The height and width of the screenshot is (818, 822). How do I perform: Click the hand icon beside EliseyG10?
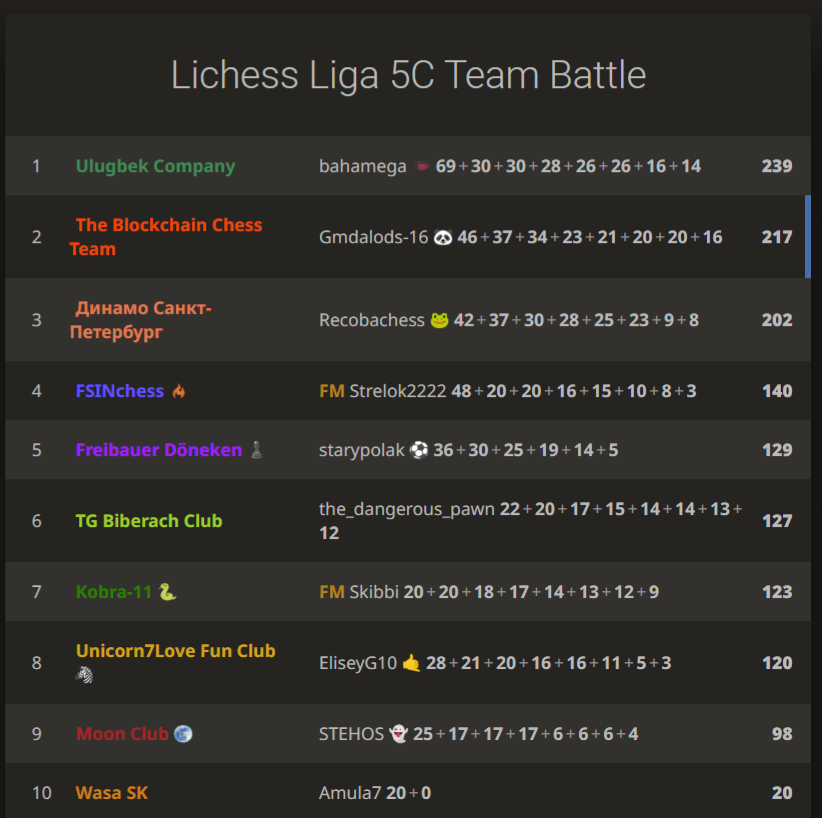412,663
